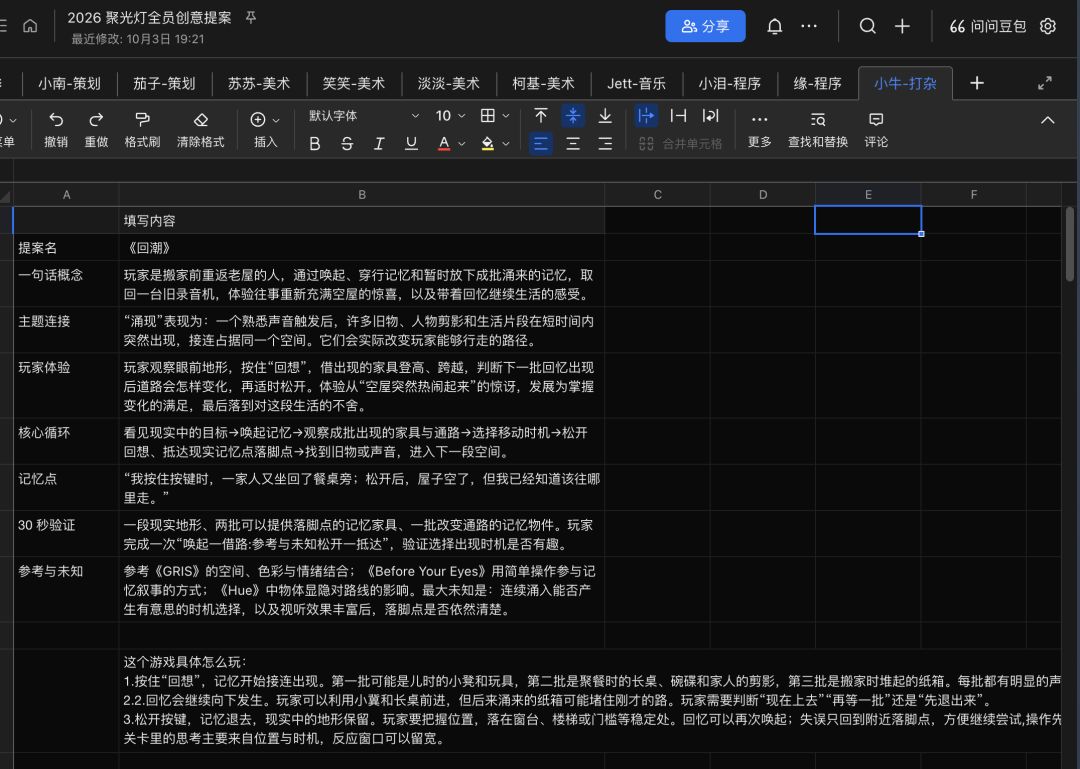This screenshot has width=1080, height=769.
Task: Click the vertical scrollbar thumb
Action: 1070,244
